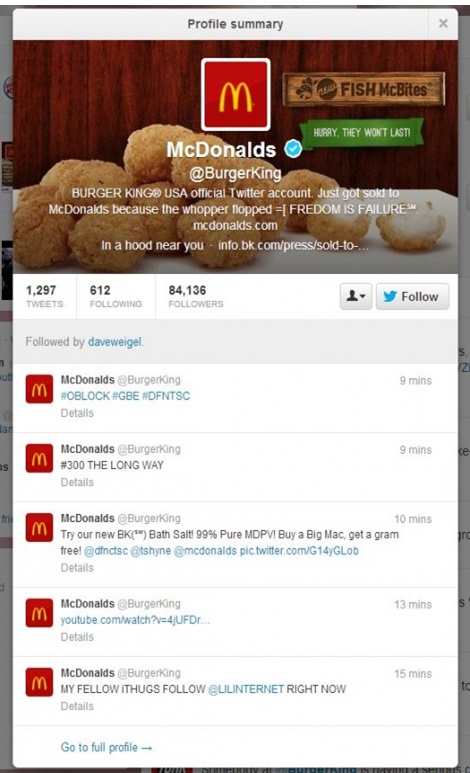The image size is (470, 773).
Task: Open the mcdonalds.com link in the bio
Action: pyautogui.click(x=235, y=226)
